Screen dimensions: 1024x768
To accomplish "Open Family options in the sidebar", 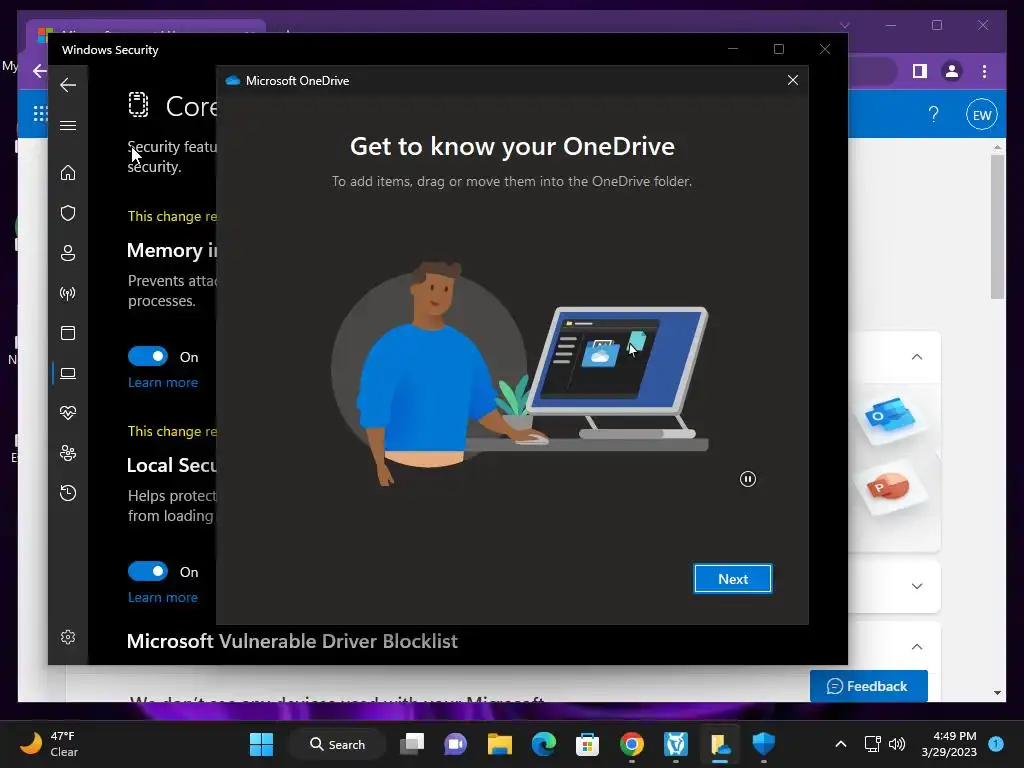I will click(x=68, y=453).
